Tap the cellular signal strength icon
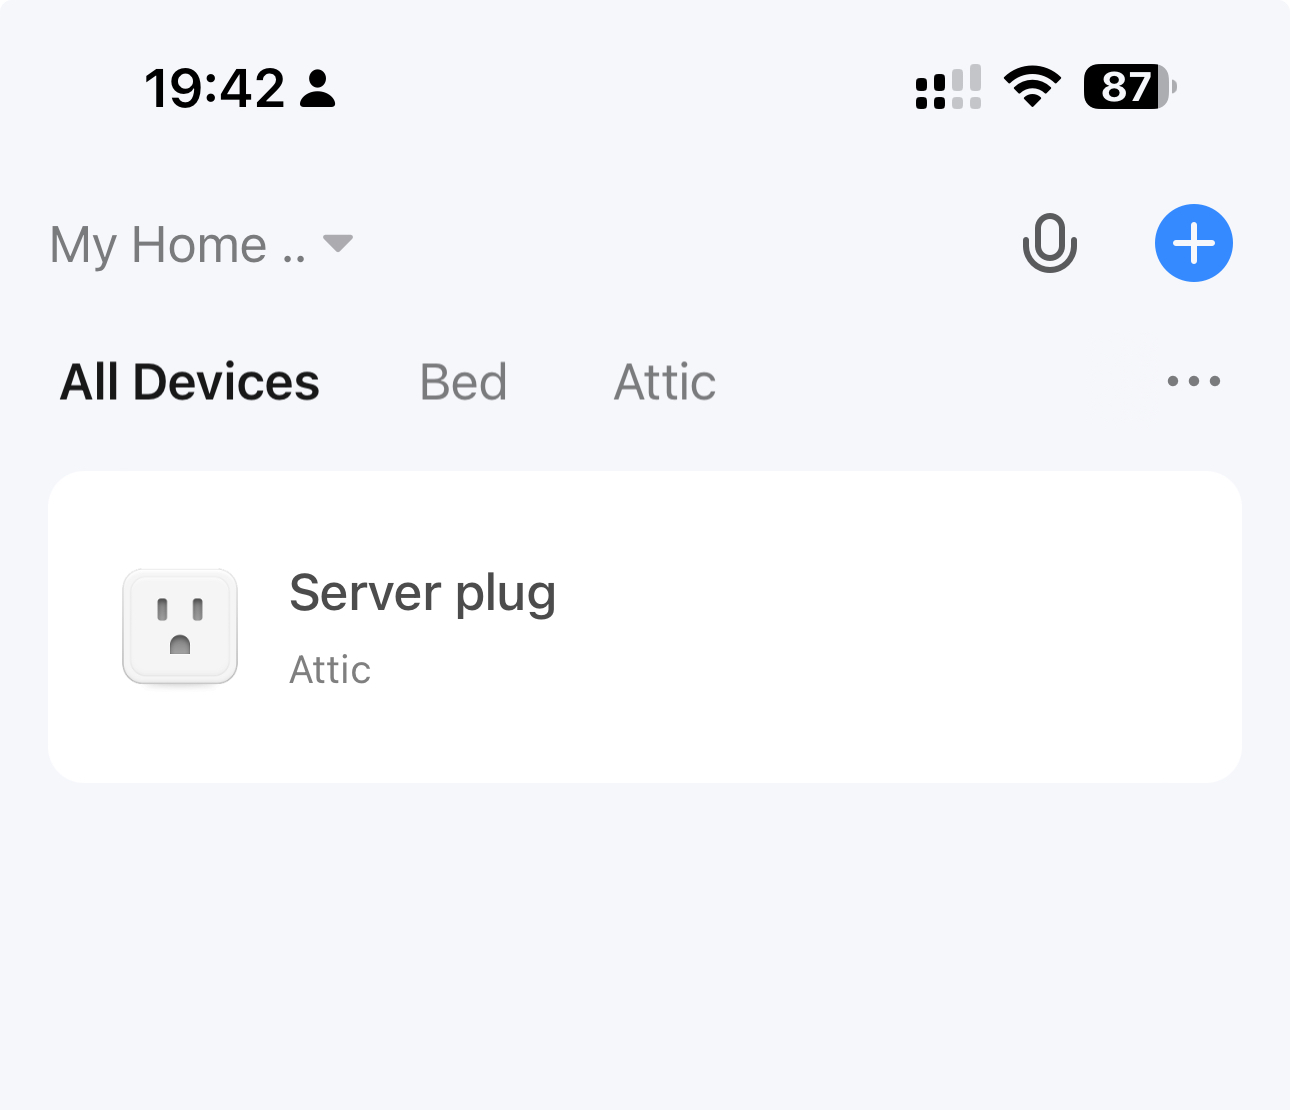Image resolution: width=1290 pixels, height=1110 pixels. coord(948,87)
